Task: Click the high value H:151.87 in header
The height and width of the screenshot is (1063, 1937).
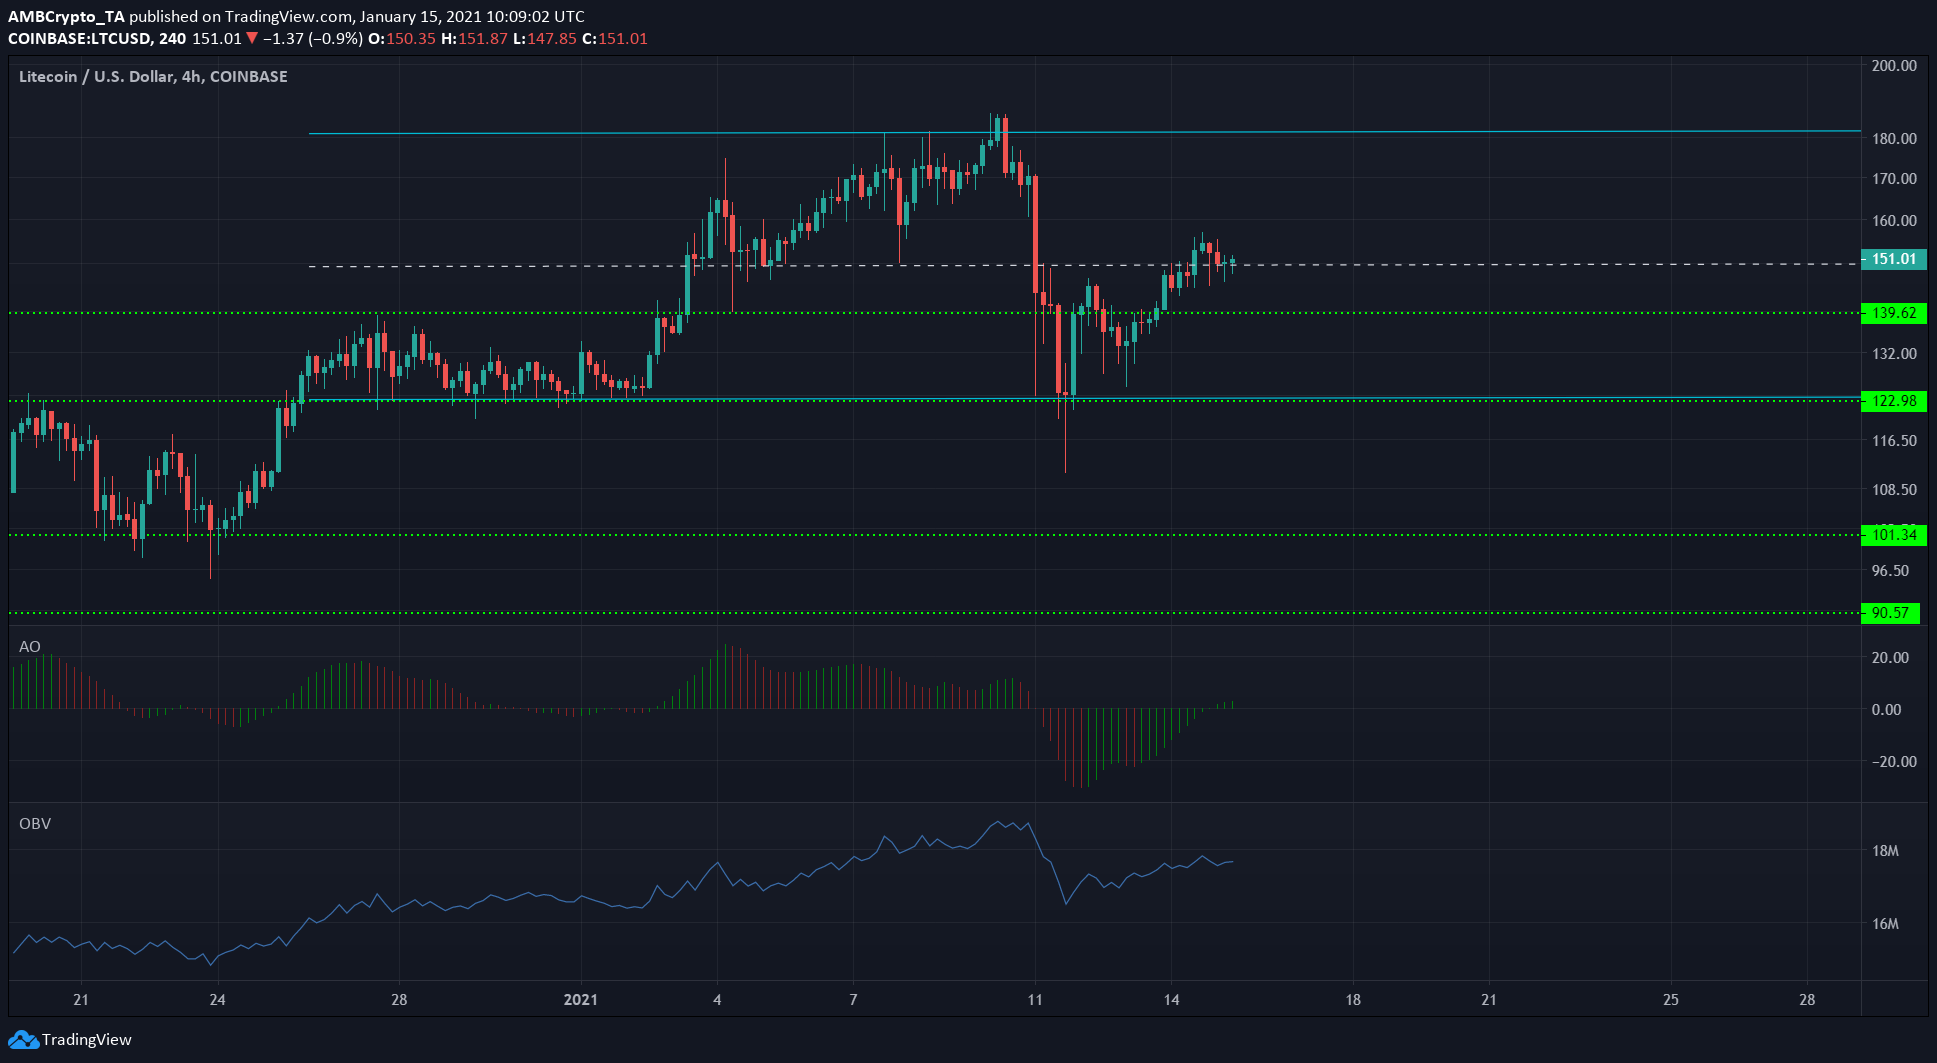Action: click(x=475, y=39)
